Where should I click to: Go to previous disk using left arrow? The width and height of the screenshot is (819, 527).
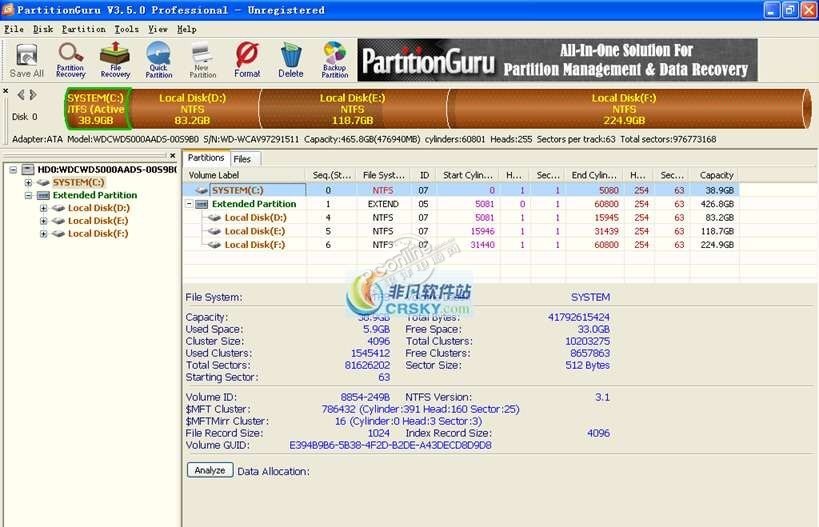(x=21, y=95)
